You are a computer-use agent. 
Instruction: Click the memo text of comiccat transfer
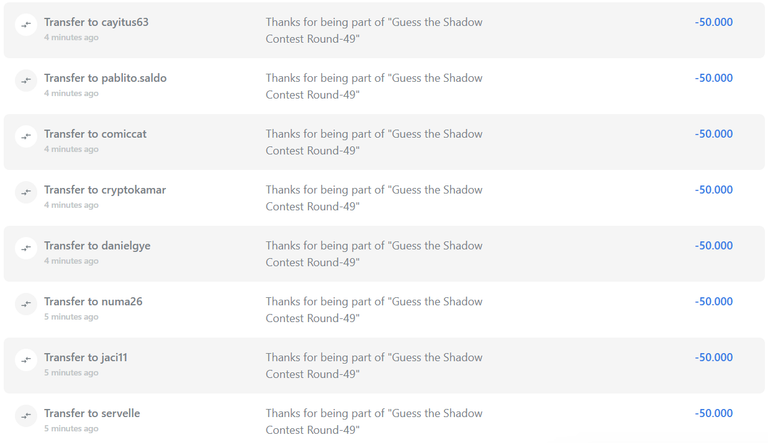[x=374, y=142]
